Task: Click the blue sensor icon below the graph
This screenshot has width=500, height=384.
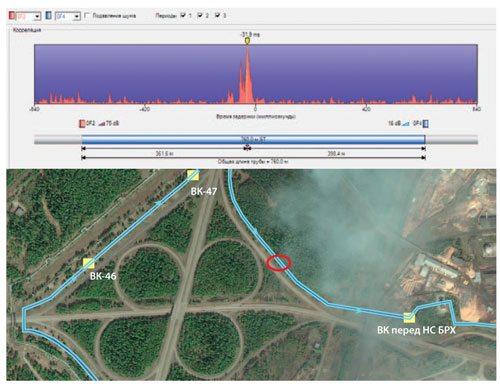Action: point(425,124)
